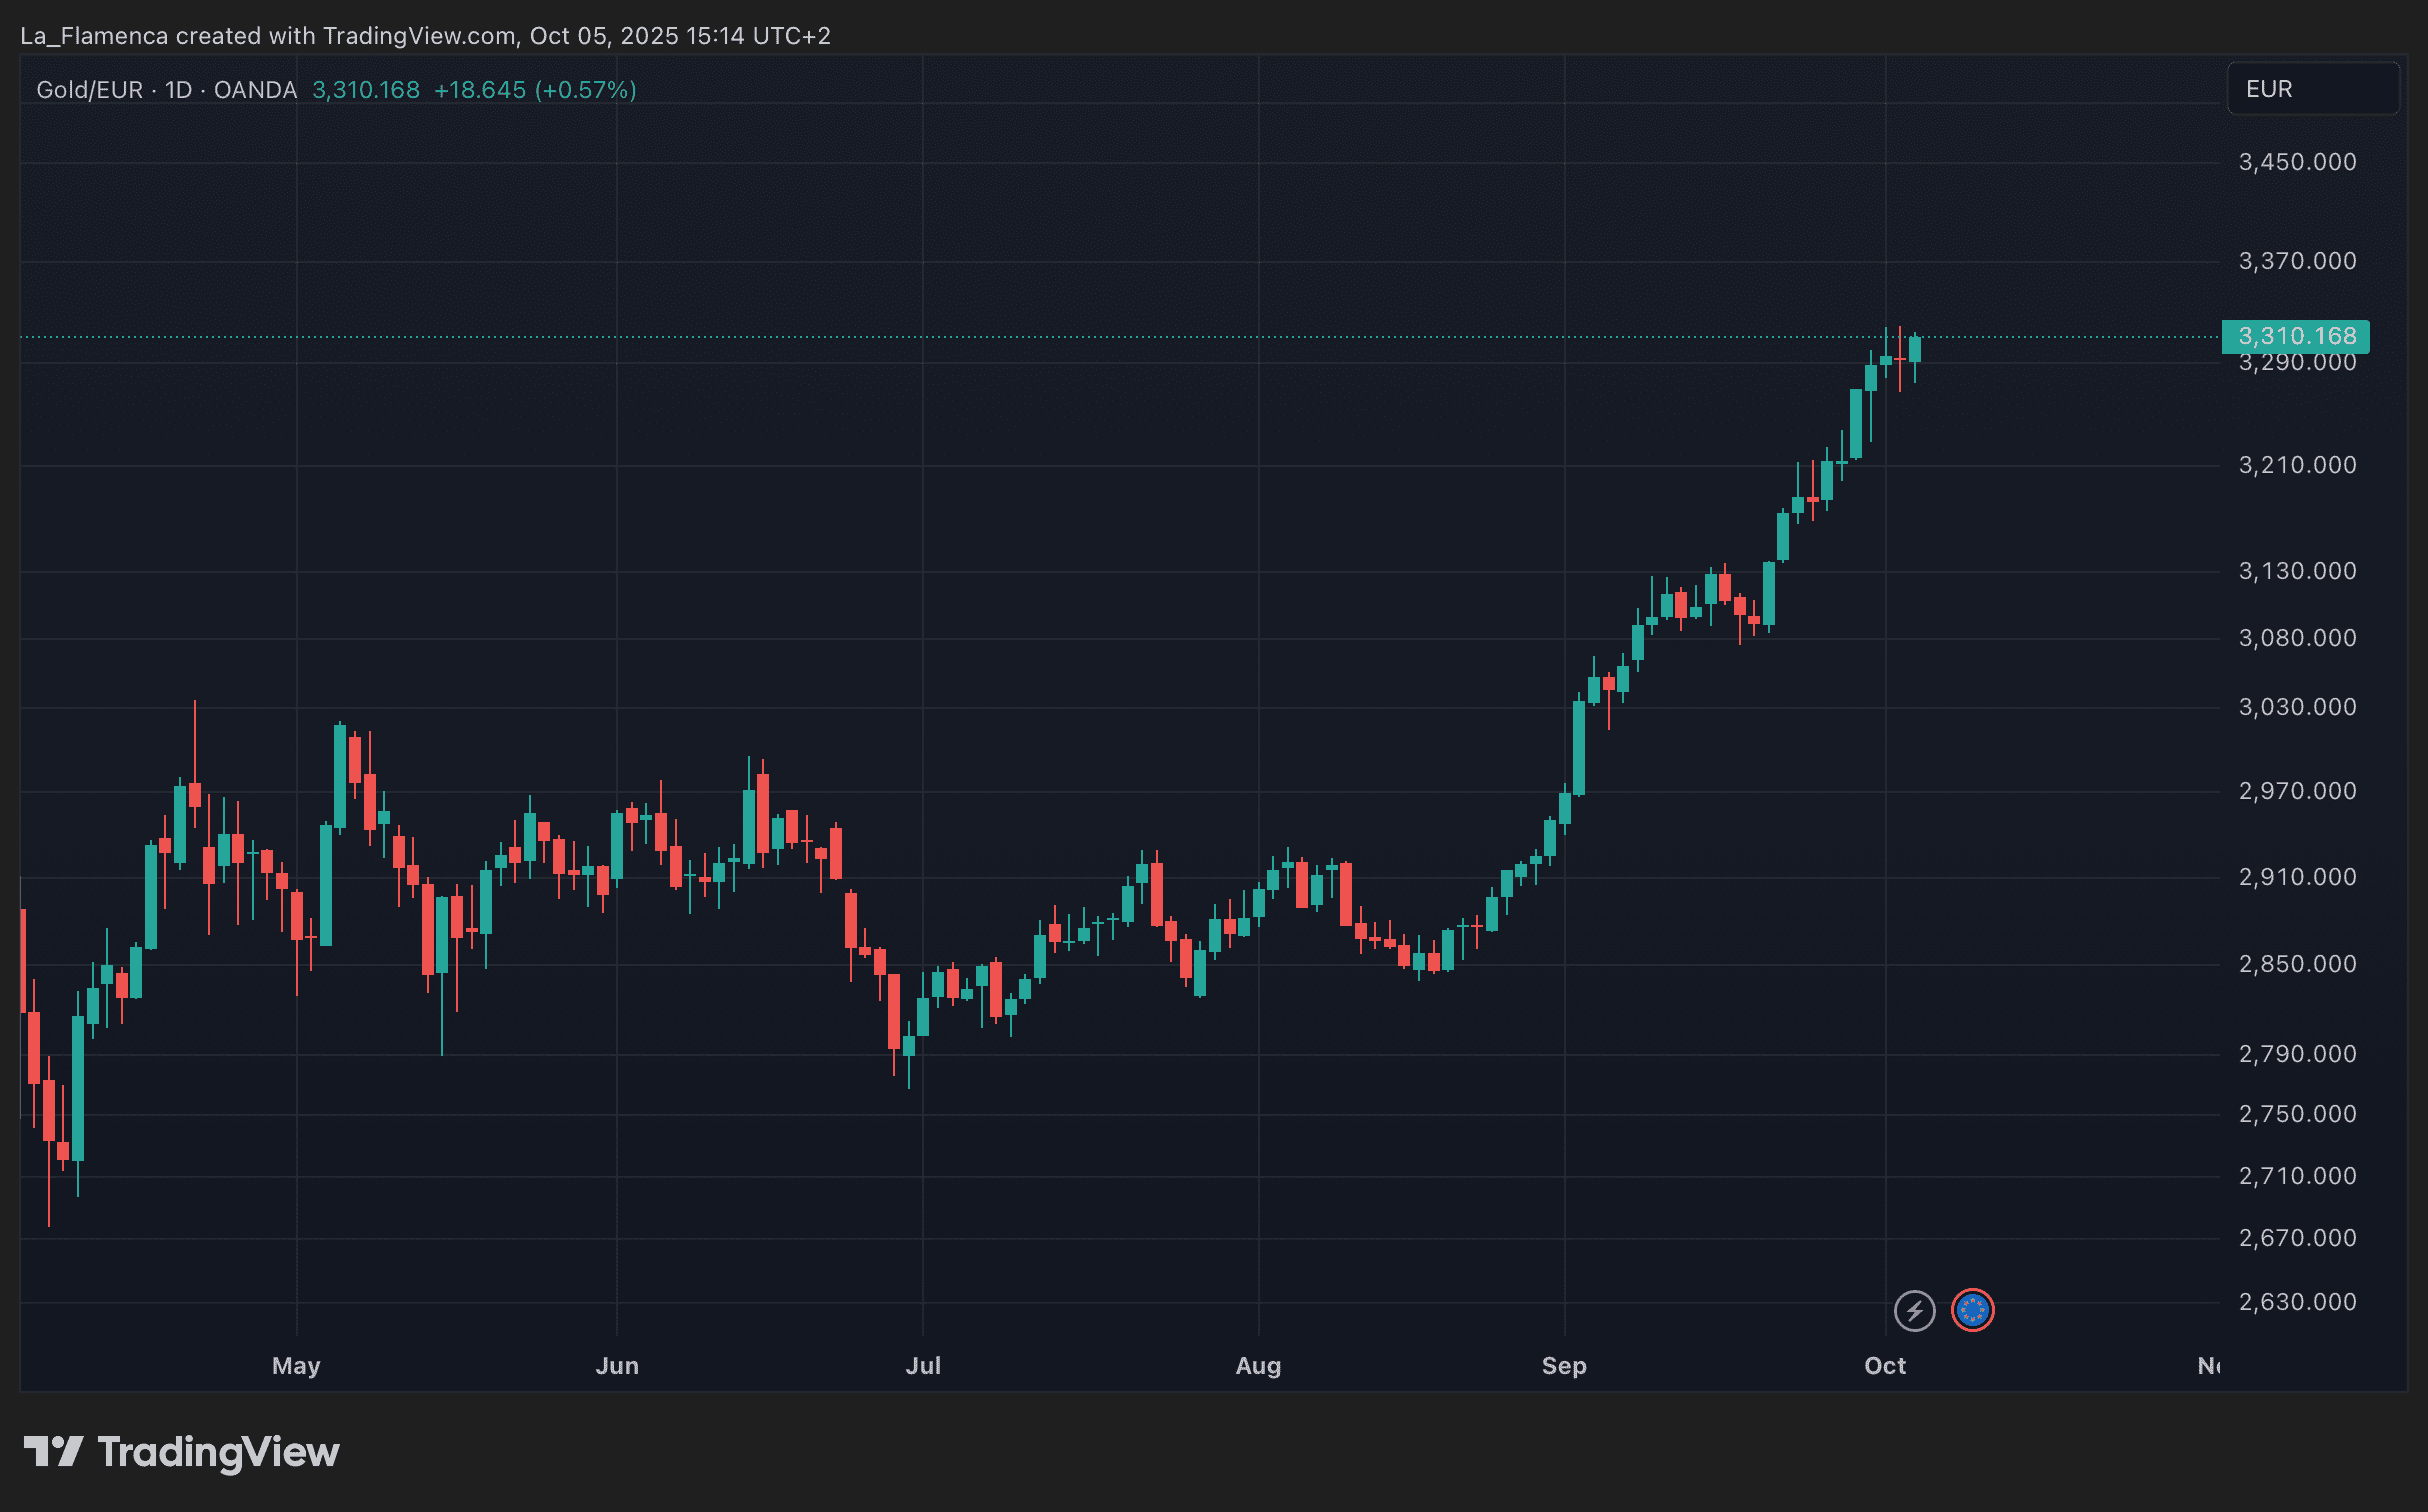Screen dimensions: 2428x1512
Task: Click the 3,030.000 price scale label
Action: (2297, 707)
